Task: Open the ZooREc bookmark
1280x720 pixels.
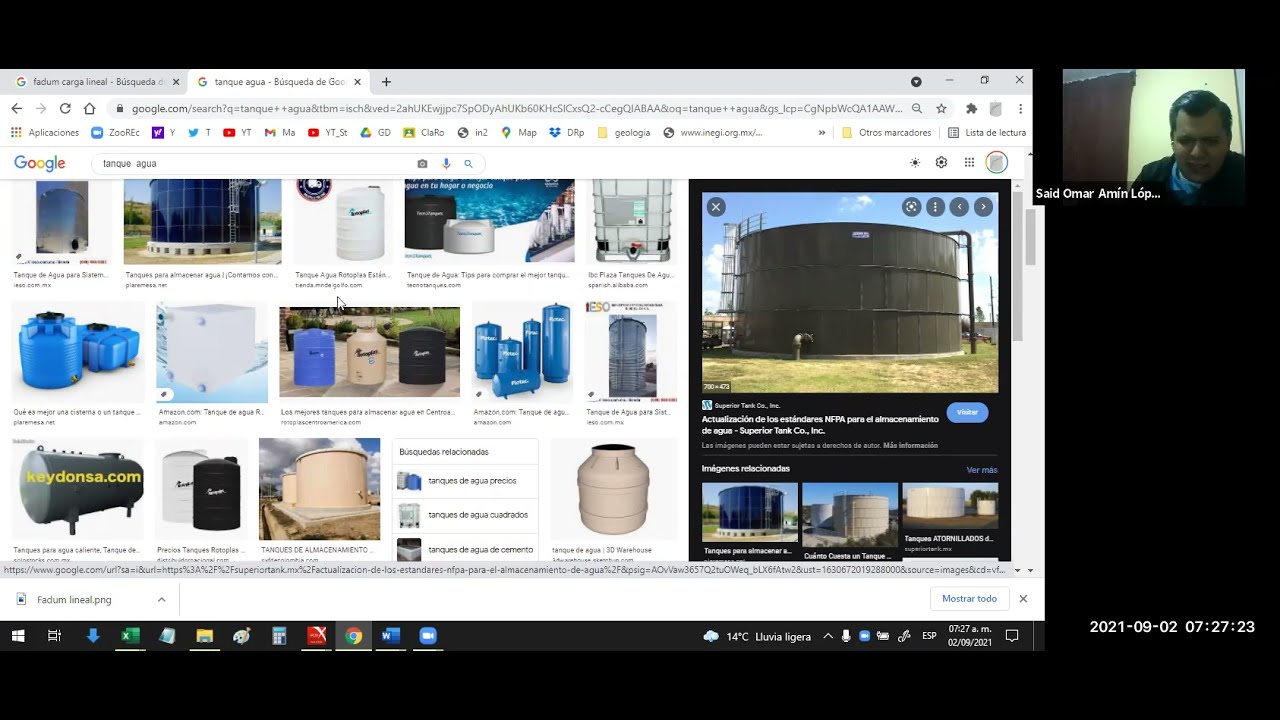Action: (116, 132)
